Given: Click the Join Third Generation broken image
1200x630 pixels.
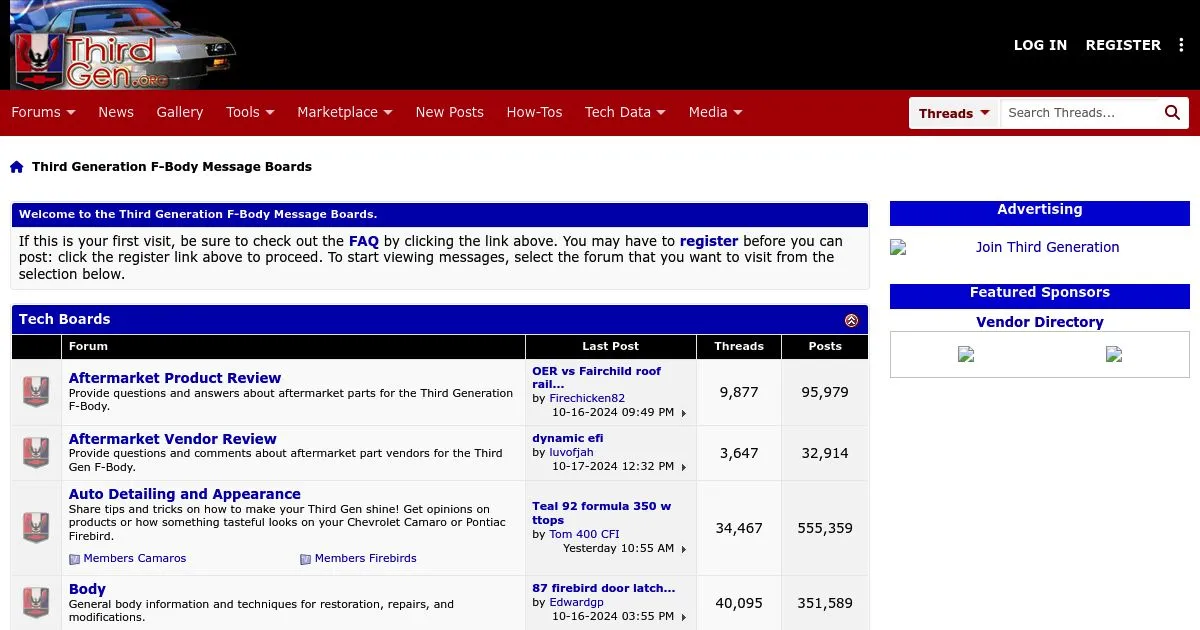Looking at the screenshot, I should pos(898,247).
